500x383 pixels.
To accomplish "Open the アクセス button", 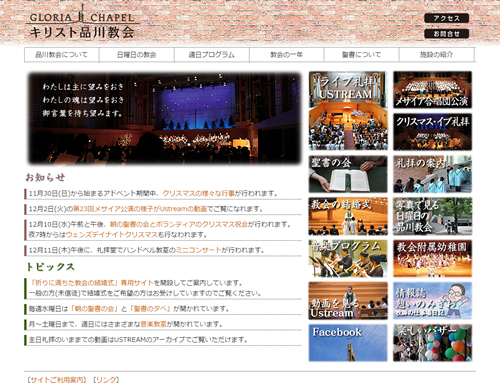I will pyautogui.click(x=446, y=18).
